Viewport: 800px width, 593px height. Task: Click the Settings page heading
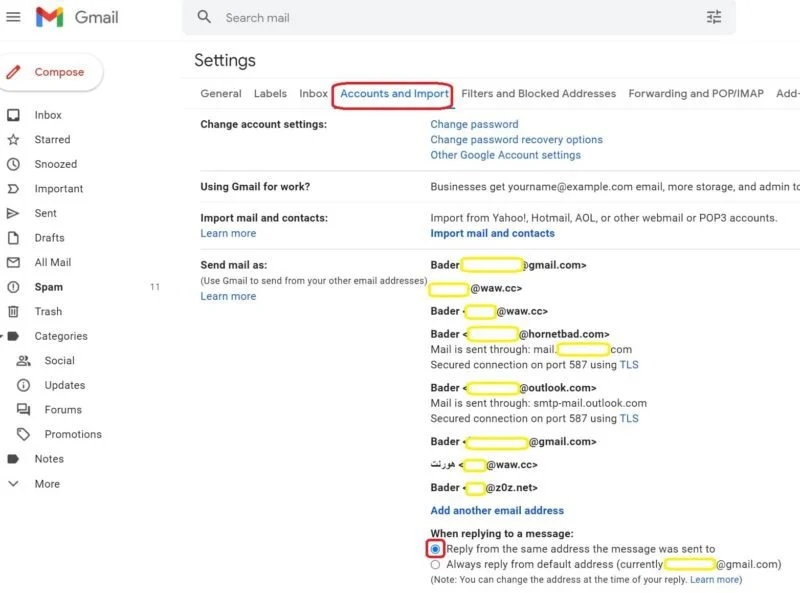[x=225, y=60]
